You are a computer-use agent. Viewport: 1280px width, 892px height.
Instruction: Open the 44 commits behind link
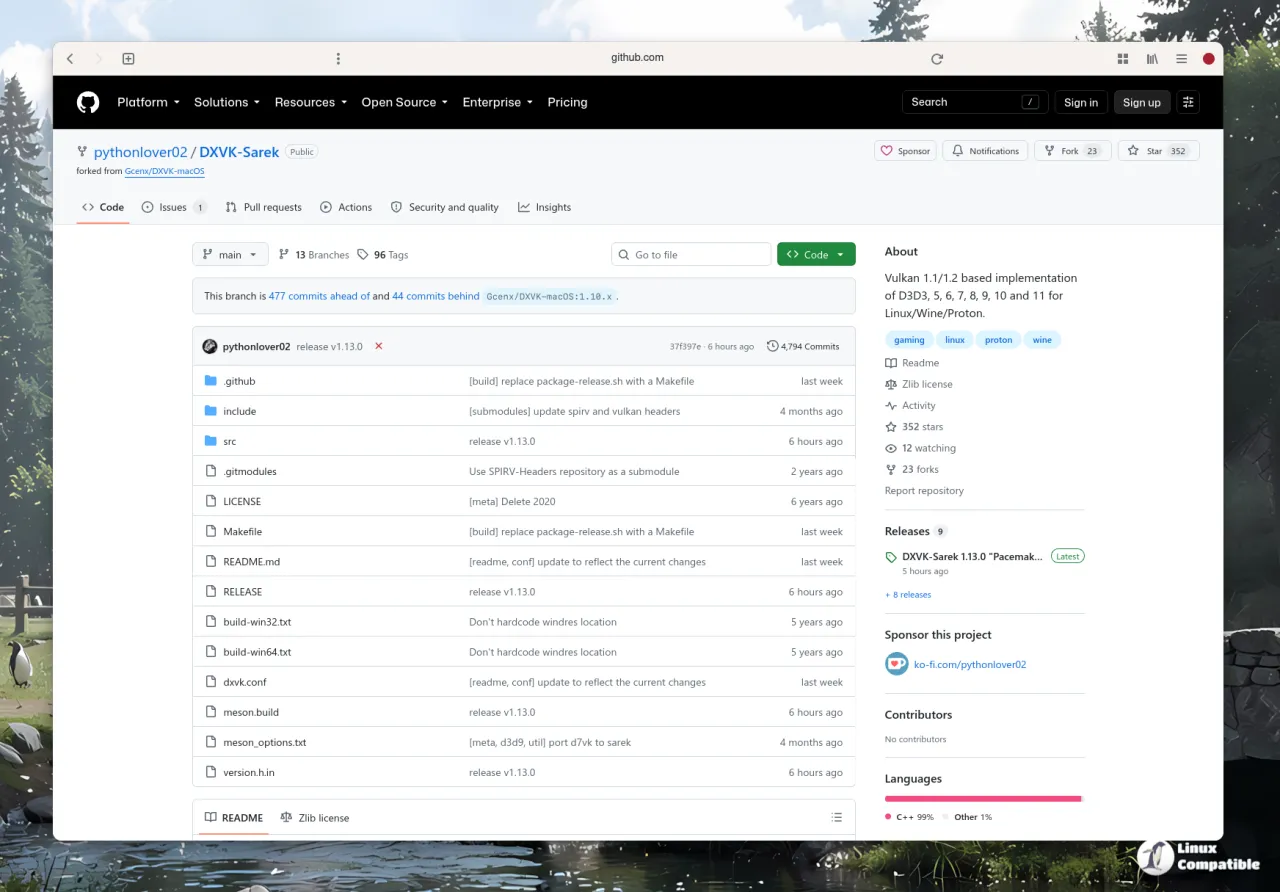pos(436,296)
